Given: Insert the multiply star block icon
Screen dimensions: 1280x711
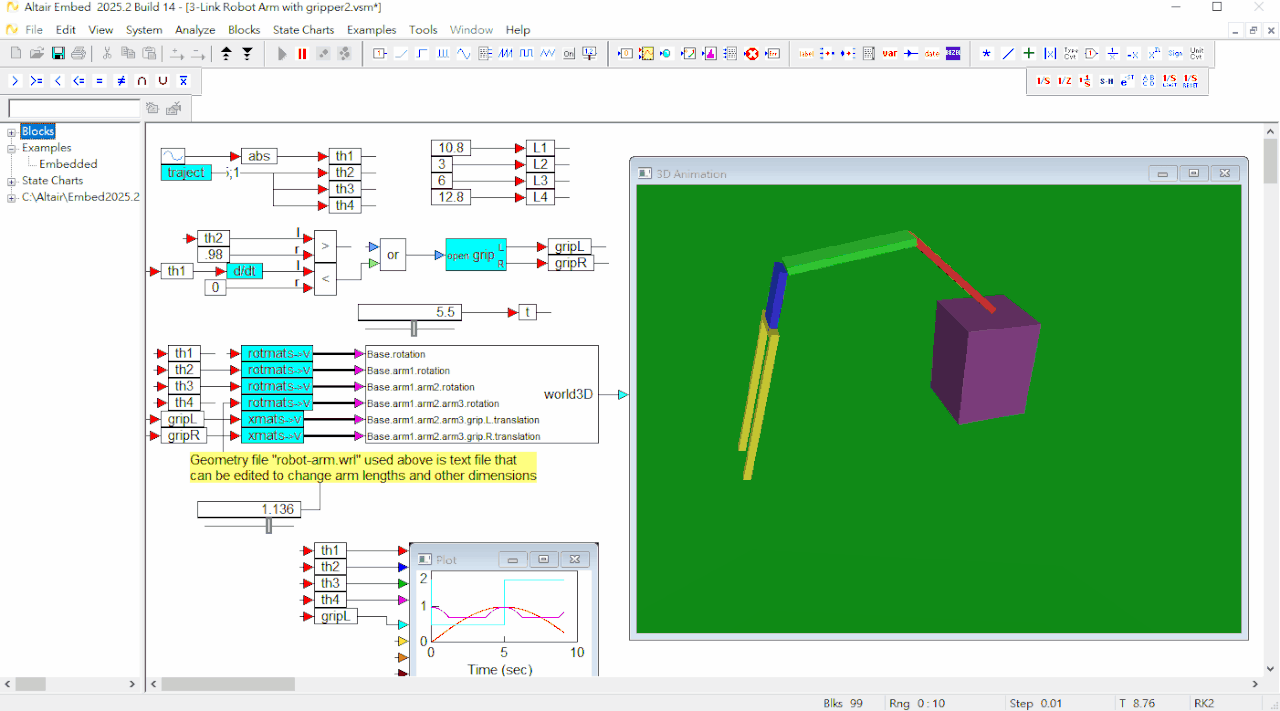Looking at the screenshot, I should pos(986,53).
